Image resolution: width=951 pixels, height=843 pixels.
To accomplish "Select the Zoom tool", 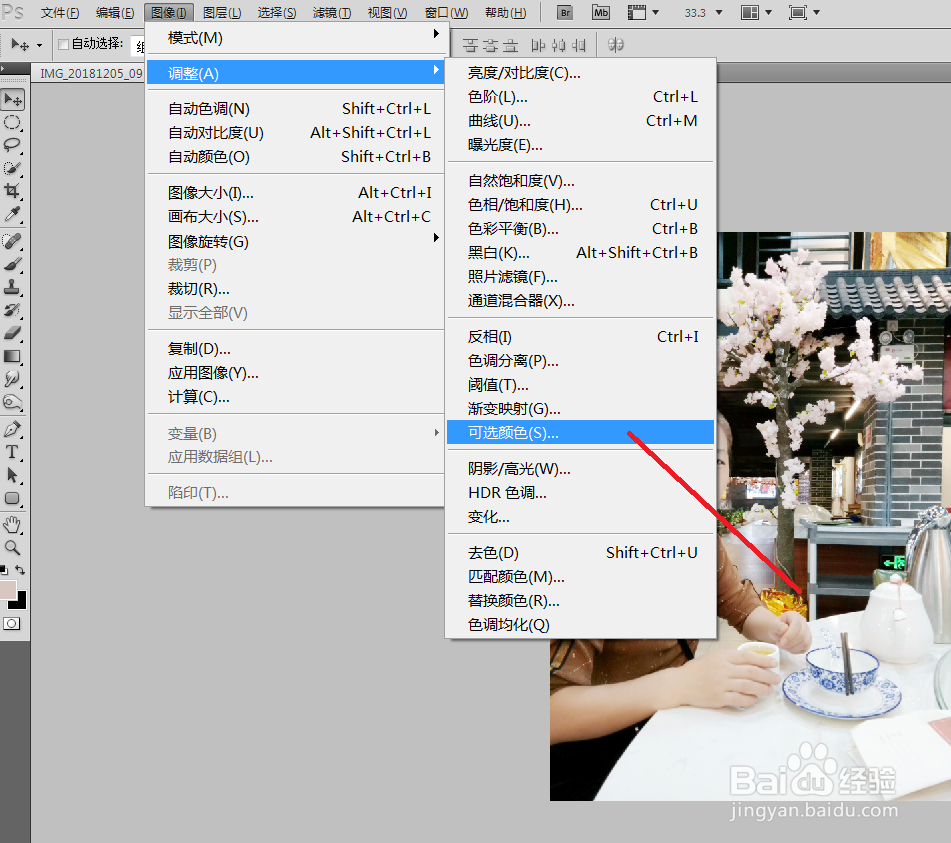I will (13, 548).
